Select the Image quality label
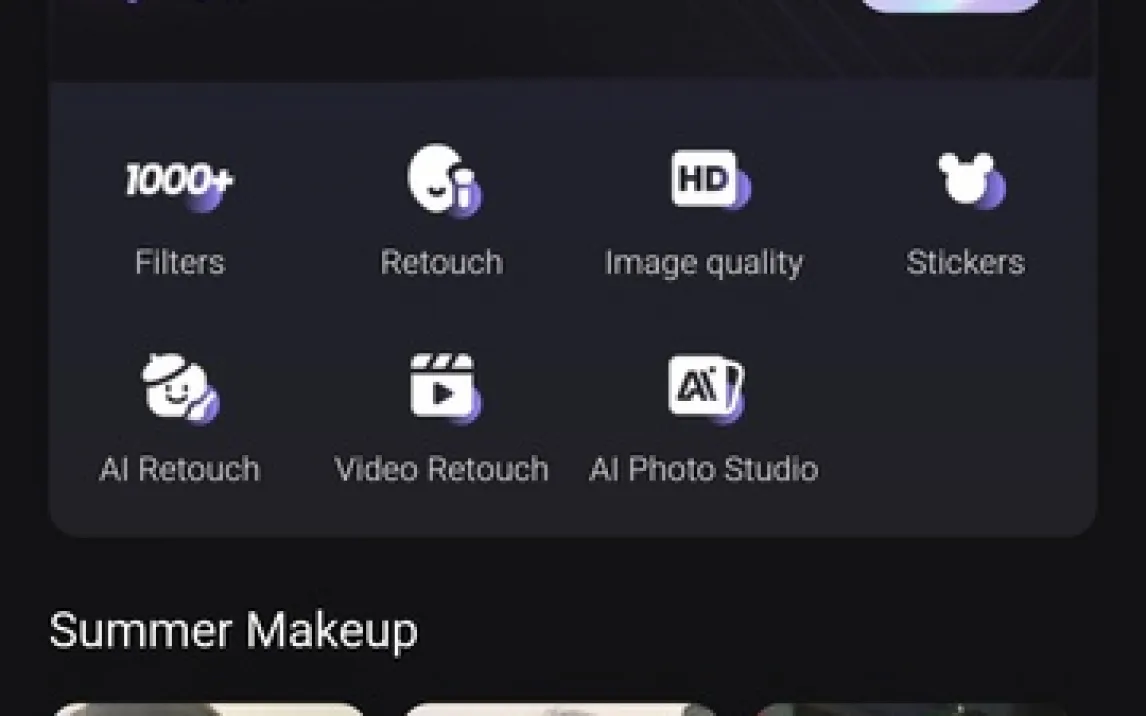This screenshot has width=1146, height=716. click(x=704, y=263)
